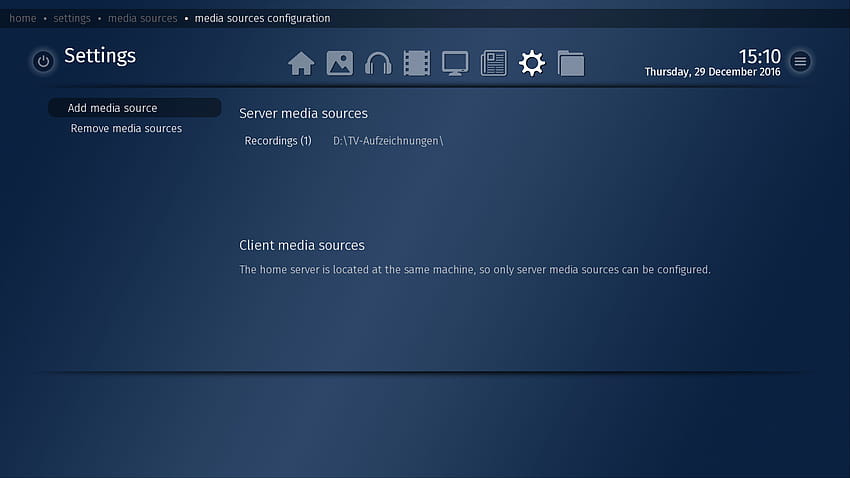Select Remove media sources

pyautogui.click(x=126, y=128)
